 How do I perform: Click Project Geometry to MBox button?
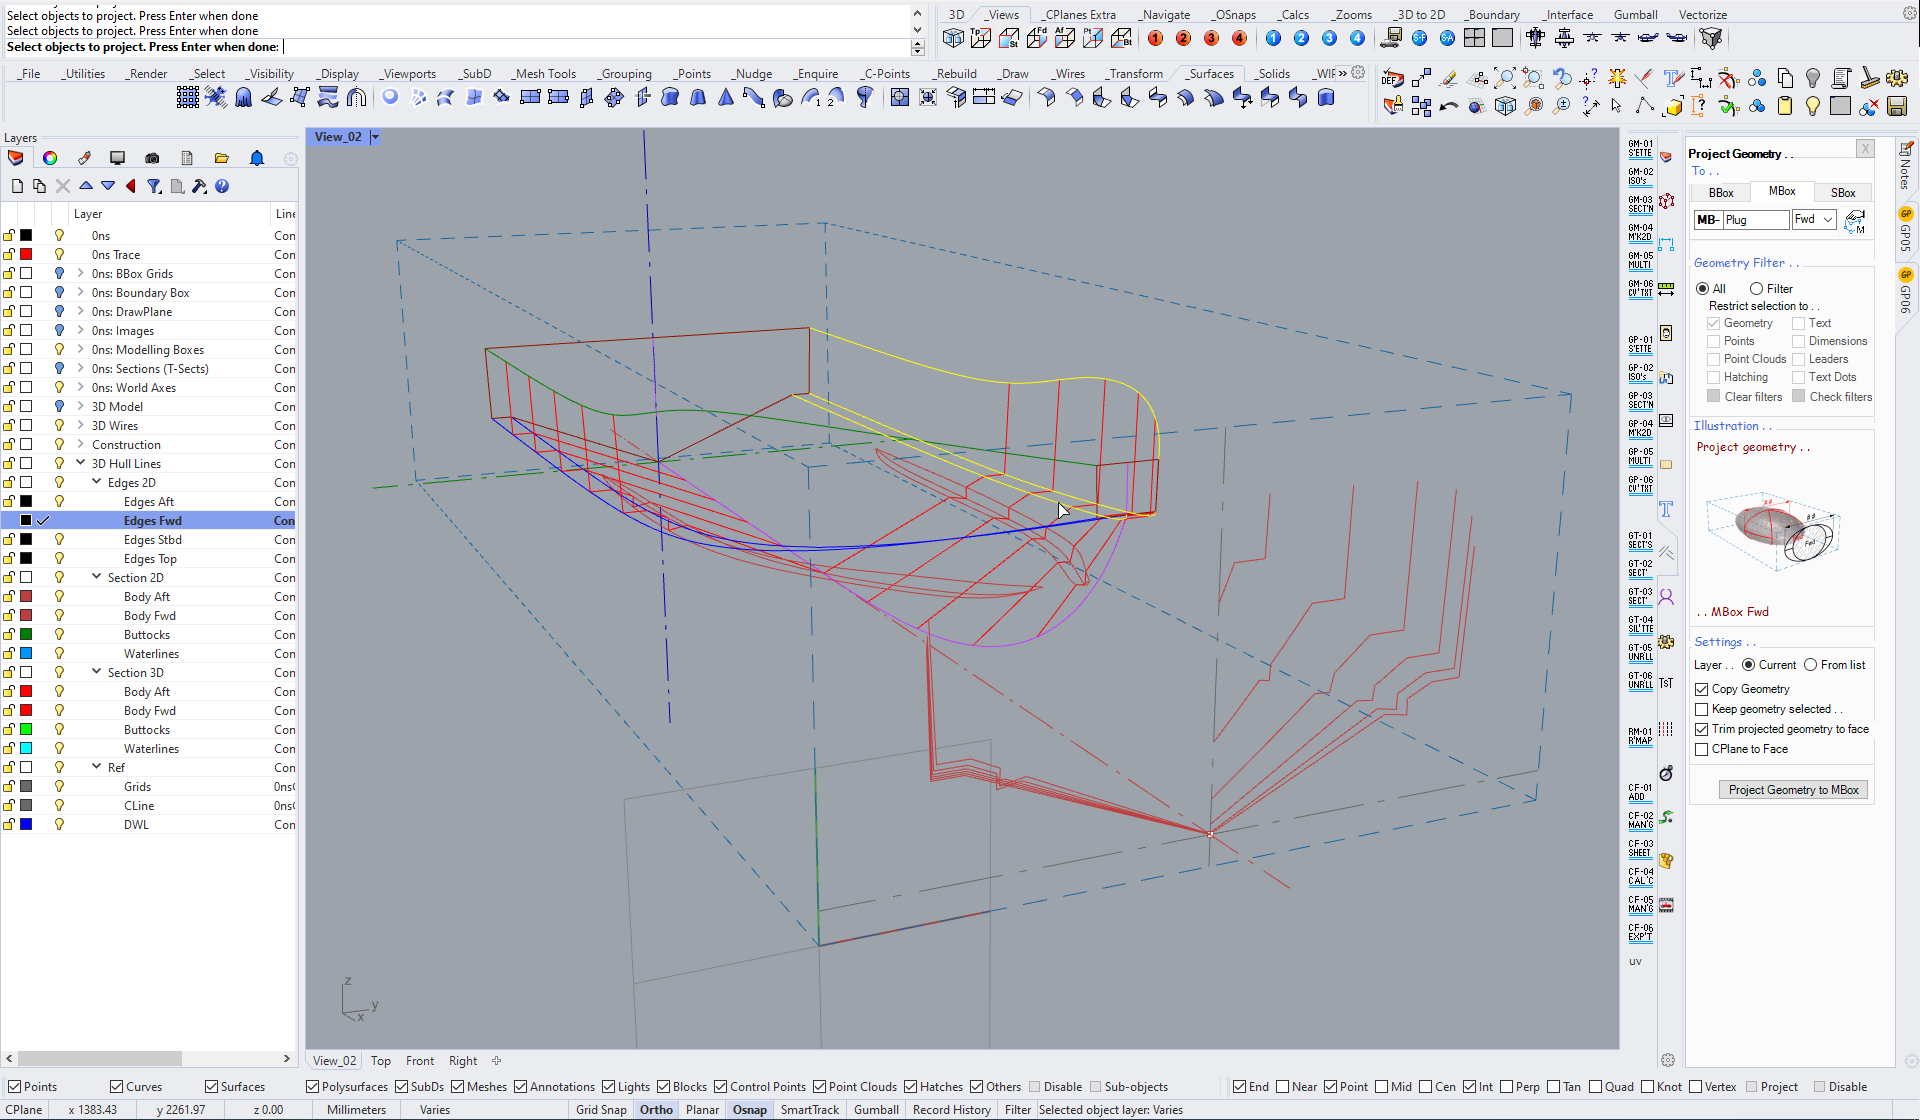coord(1793,790)
